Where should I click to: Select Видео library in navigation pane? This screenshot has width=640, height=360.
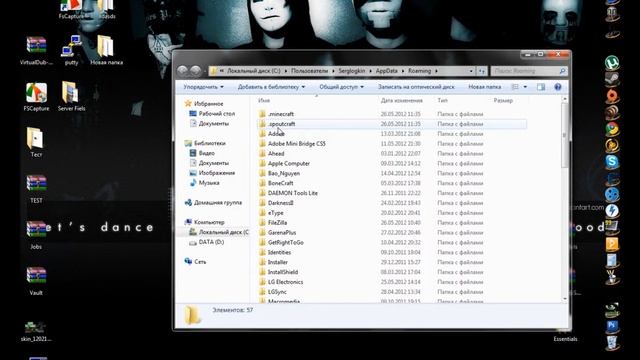[x=202, y=153]
